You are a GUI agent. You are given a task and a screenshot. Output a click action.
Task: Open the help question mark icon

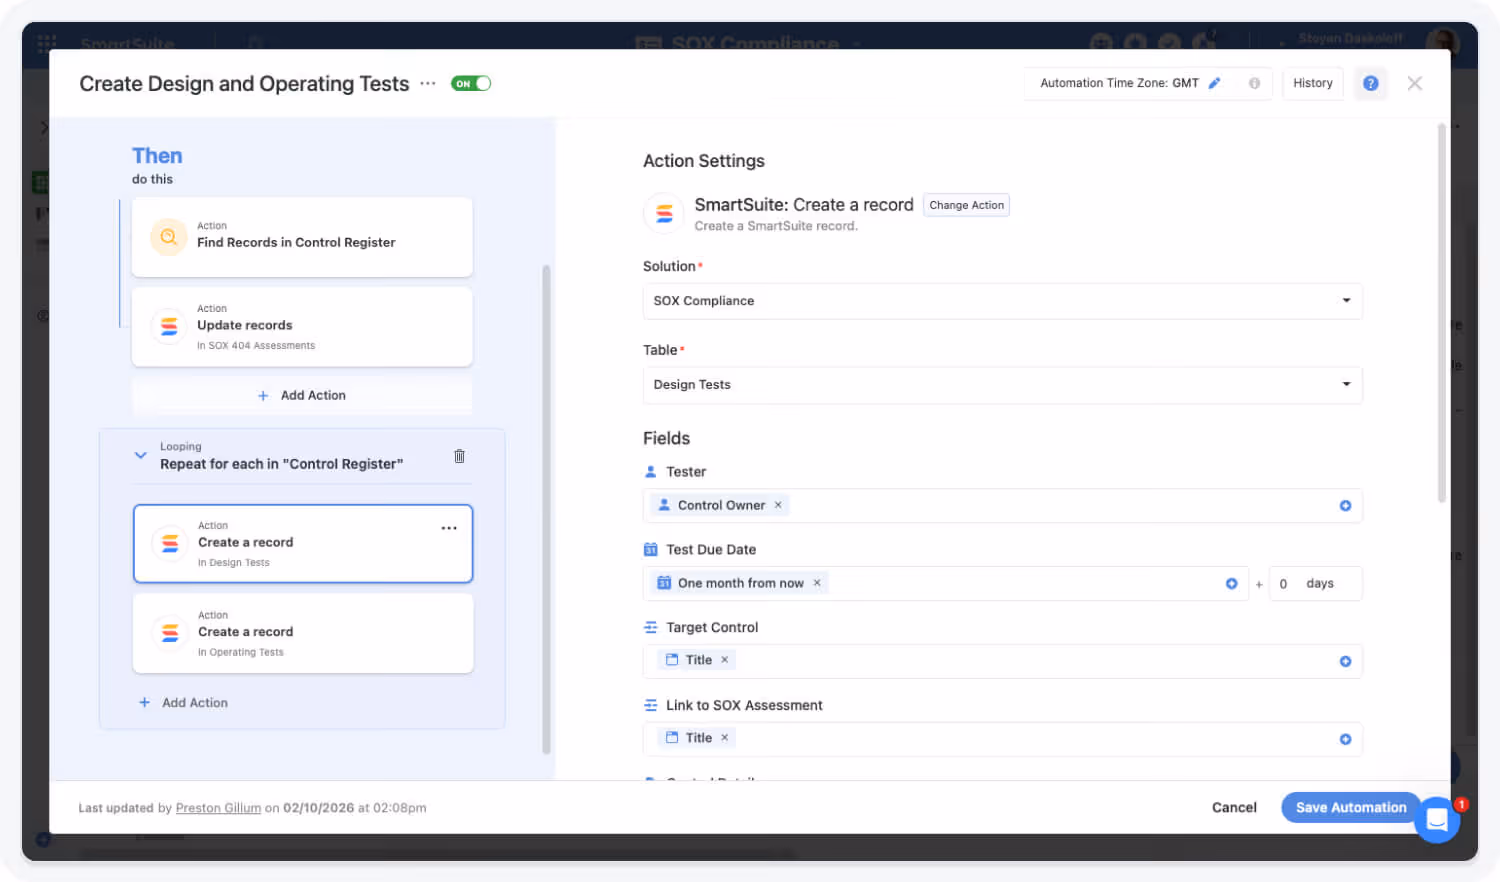(x=1370, y=83)
